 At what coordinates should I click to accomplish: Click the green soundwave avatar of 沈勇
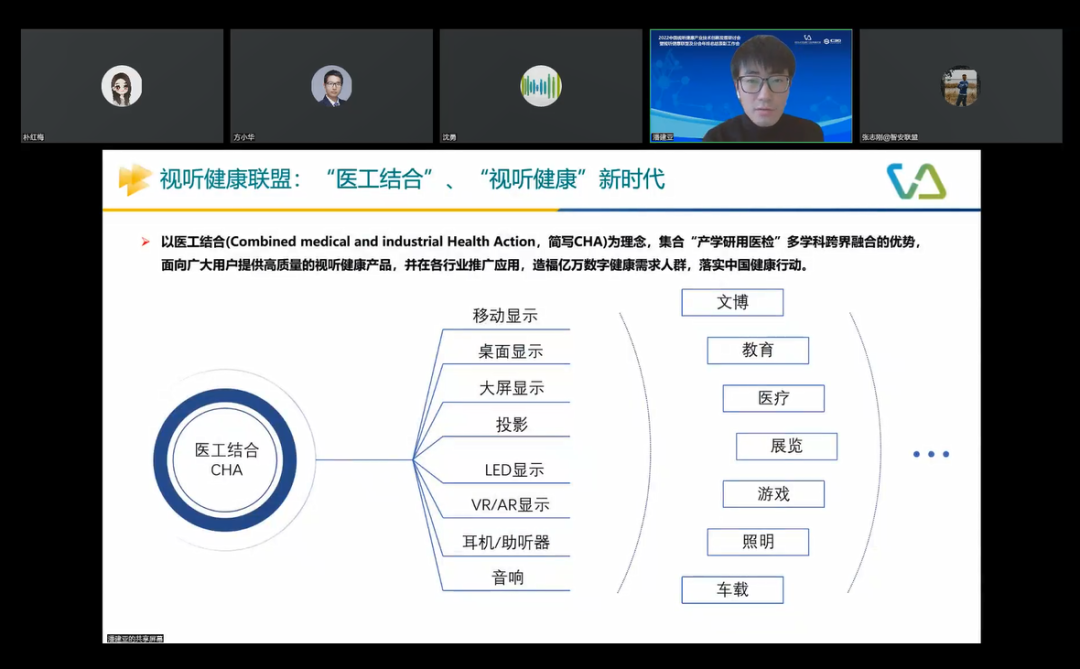point(541,86)
